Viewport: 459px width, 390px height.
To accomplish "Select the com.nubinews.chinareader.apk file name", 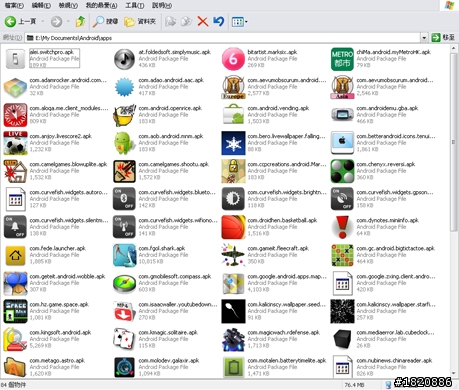I will pos(394,360).
